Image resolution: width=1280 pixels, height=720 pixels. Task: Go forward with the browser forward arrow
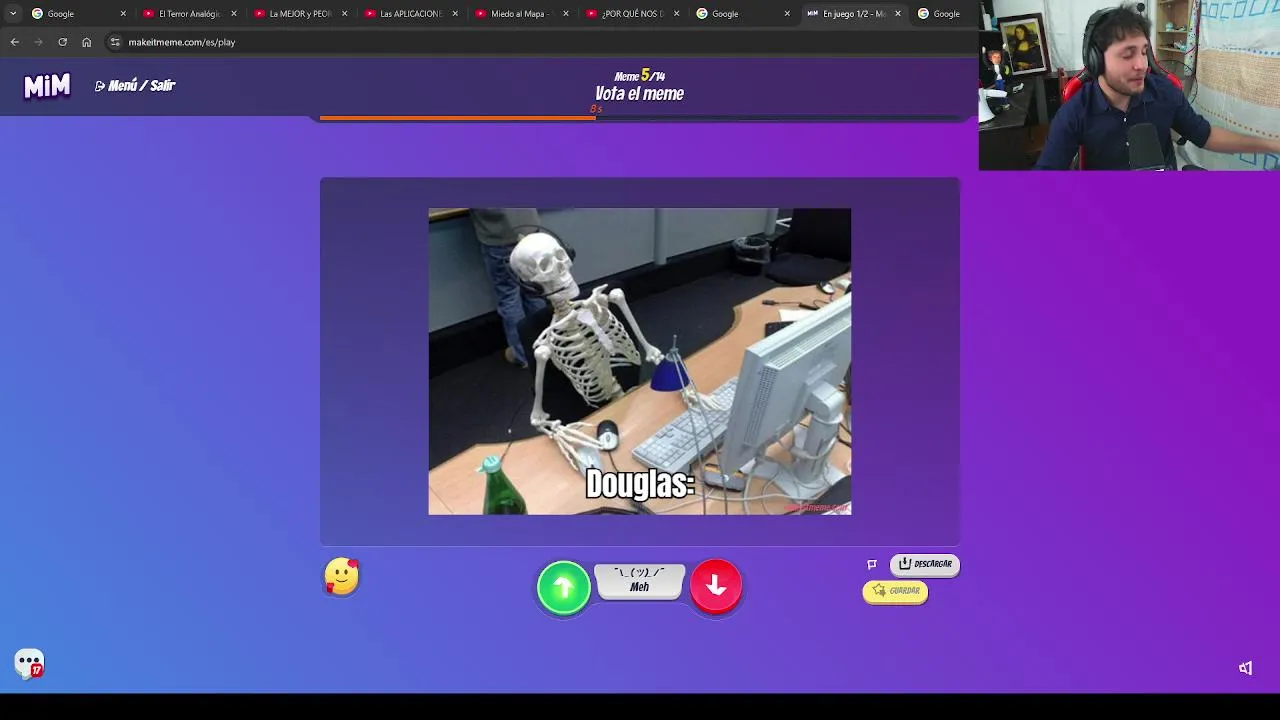[x=38, y=42]
